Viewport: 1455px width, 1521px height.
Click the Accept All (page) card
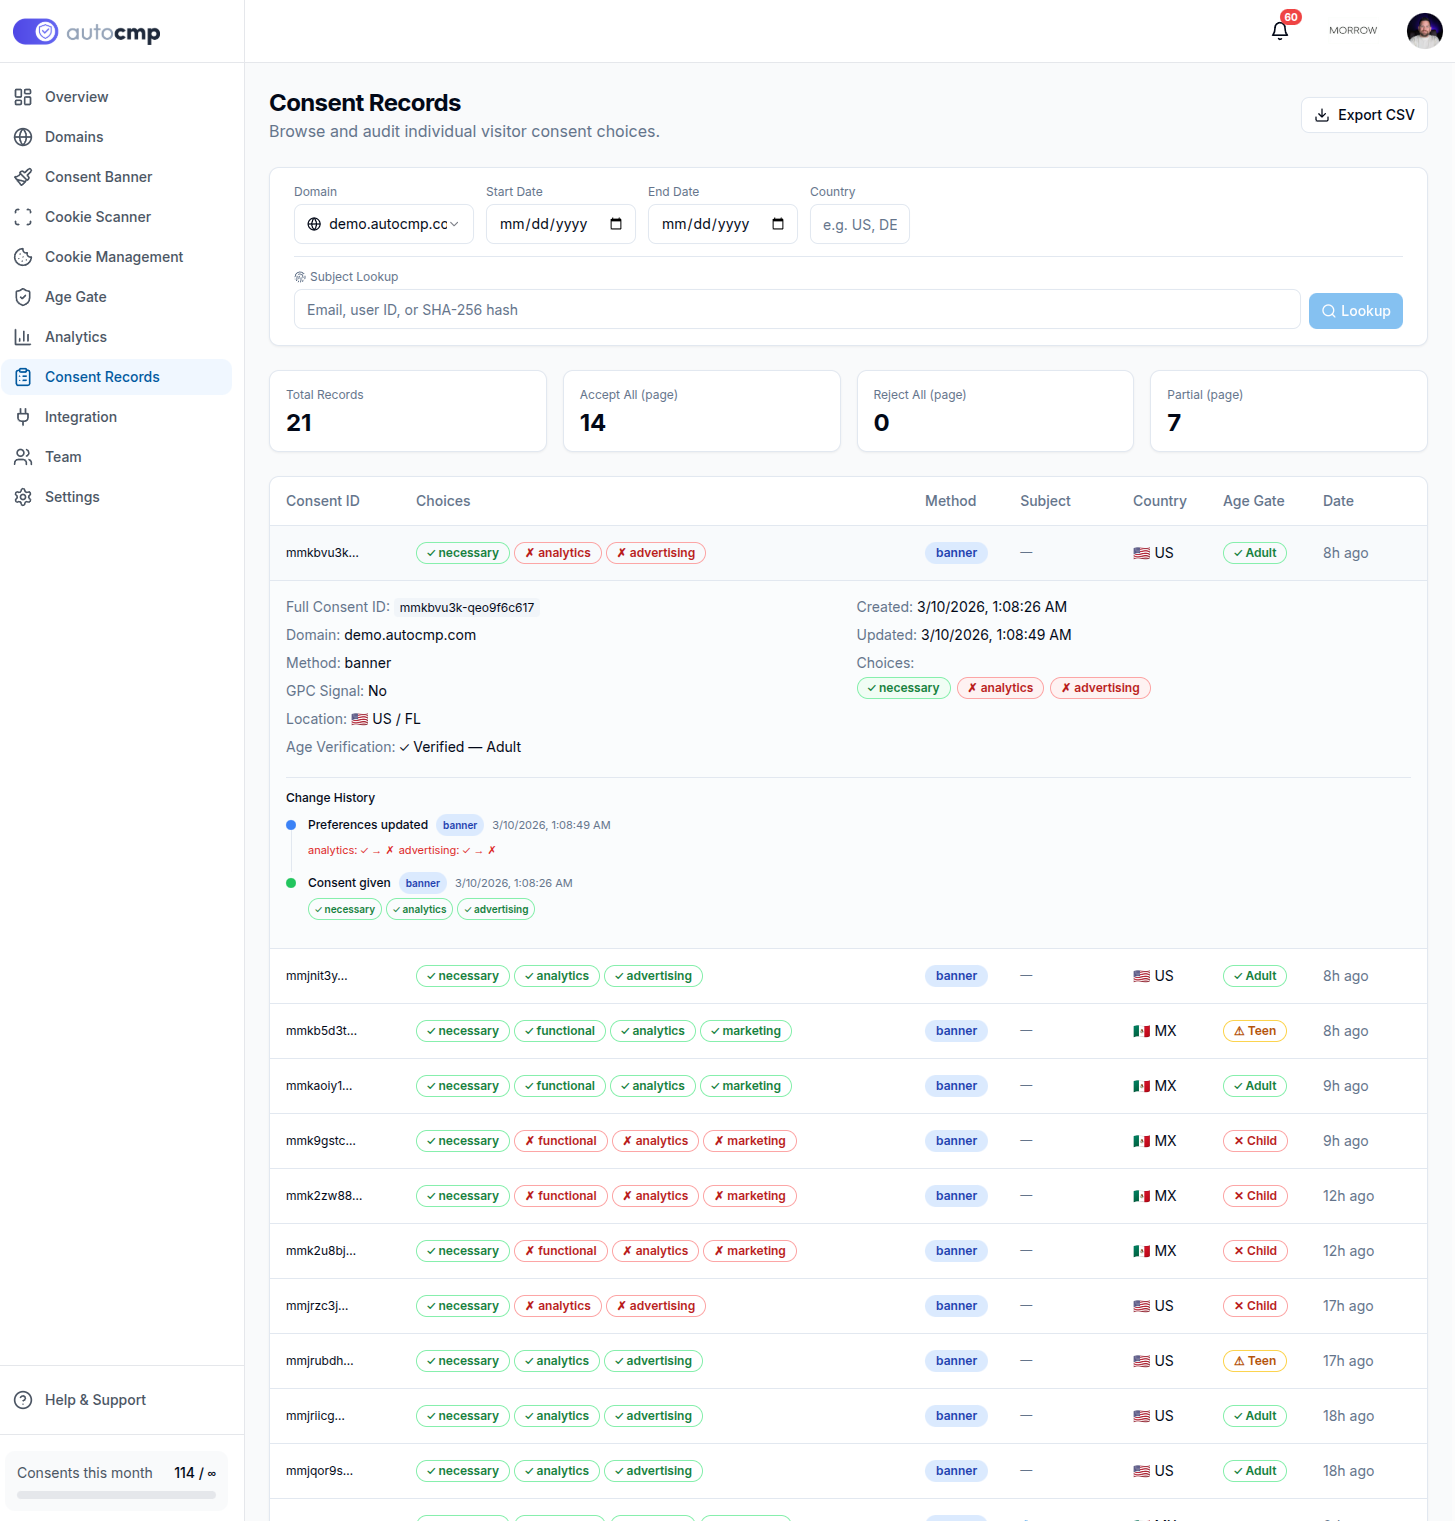(702, 411)
